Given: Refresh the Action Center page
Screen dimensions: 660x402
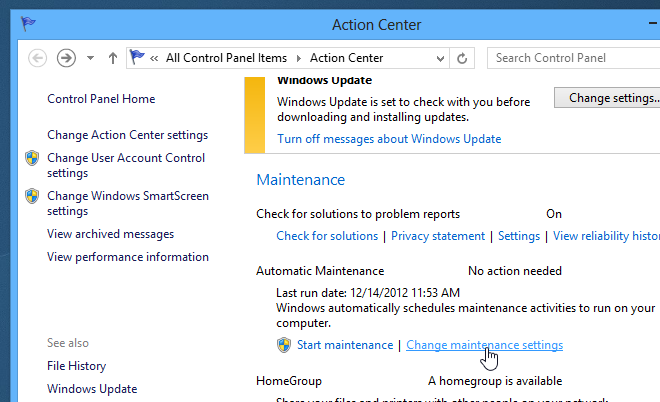Looking at the screenshot, I should click(462, 58).
